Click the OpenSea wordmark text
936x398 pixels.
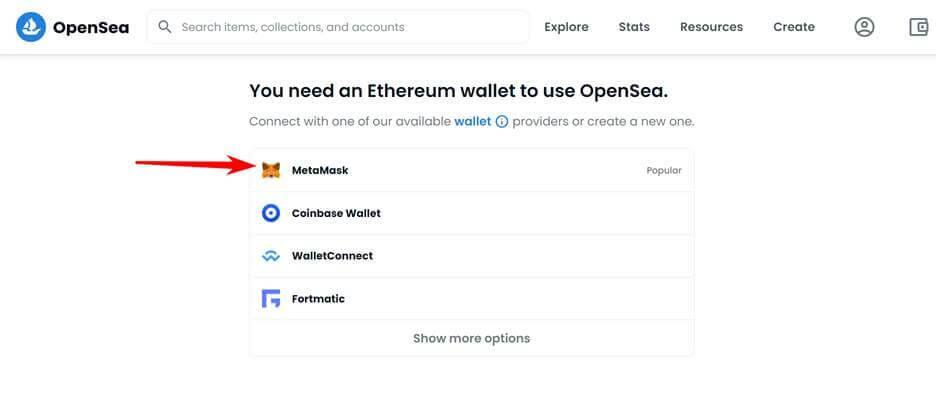(x=91, y=27)
